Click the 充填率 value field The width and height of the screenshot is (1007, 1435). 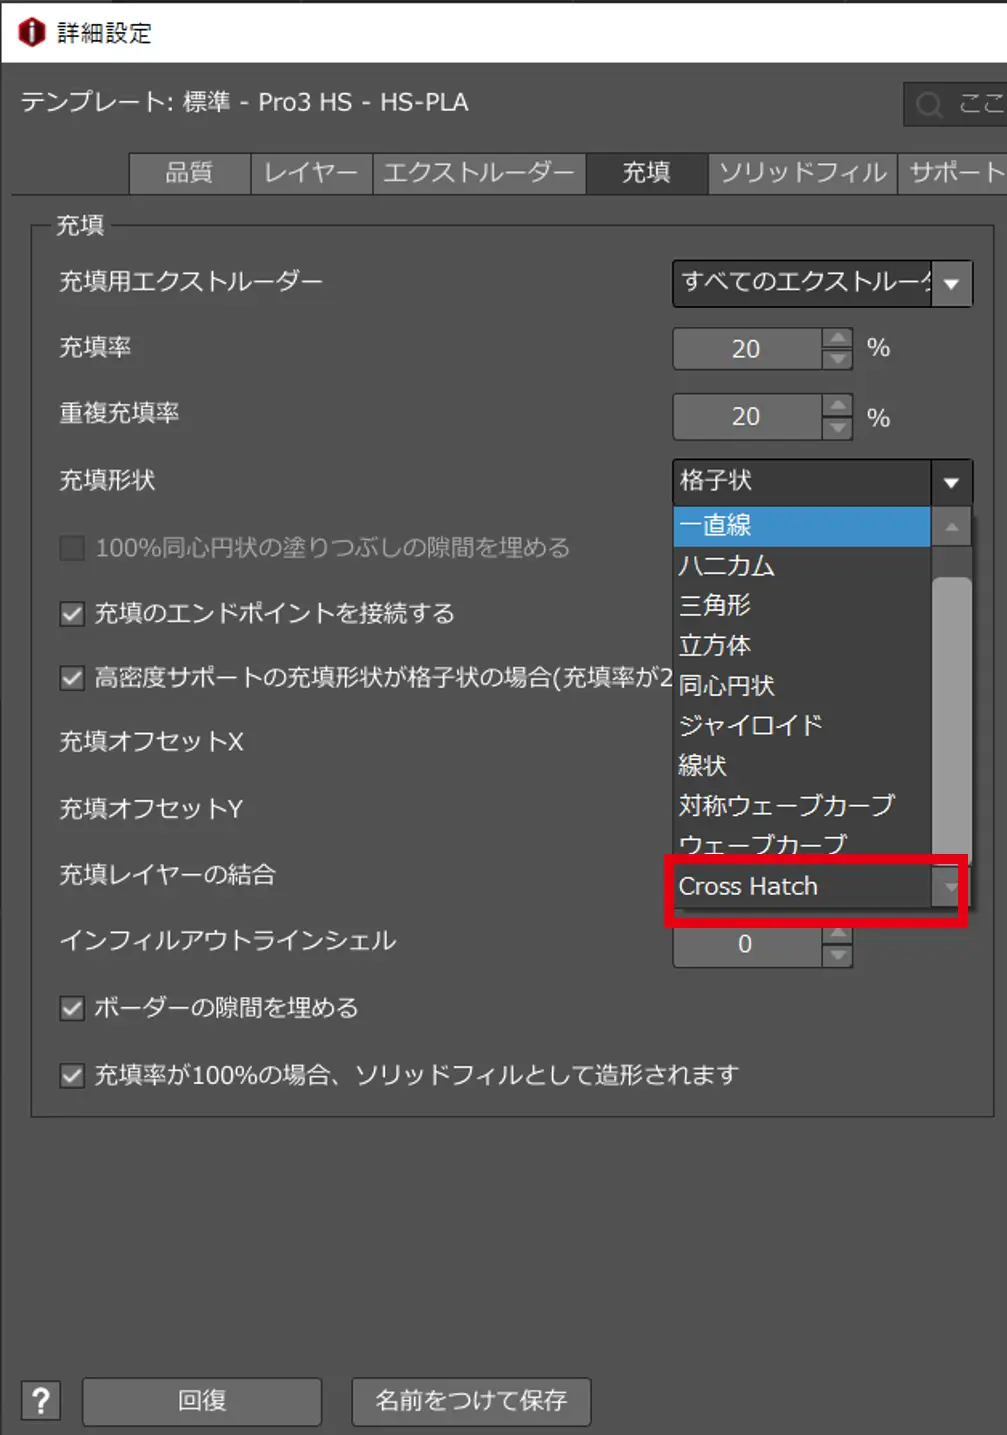[746, 349]
